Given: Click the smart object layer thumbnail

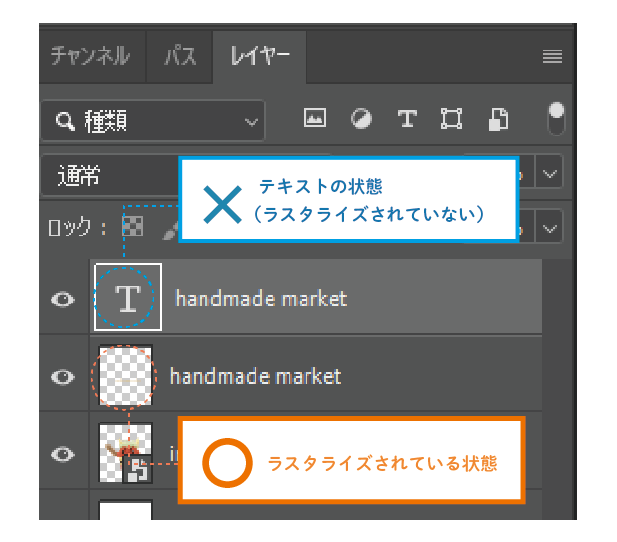Looking at the screenshot, I should tap(125, 453).
